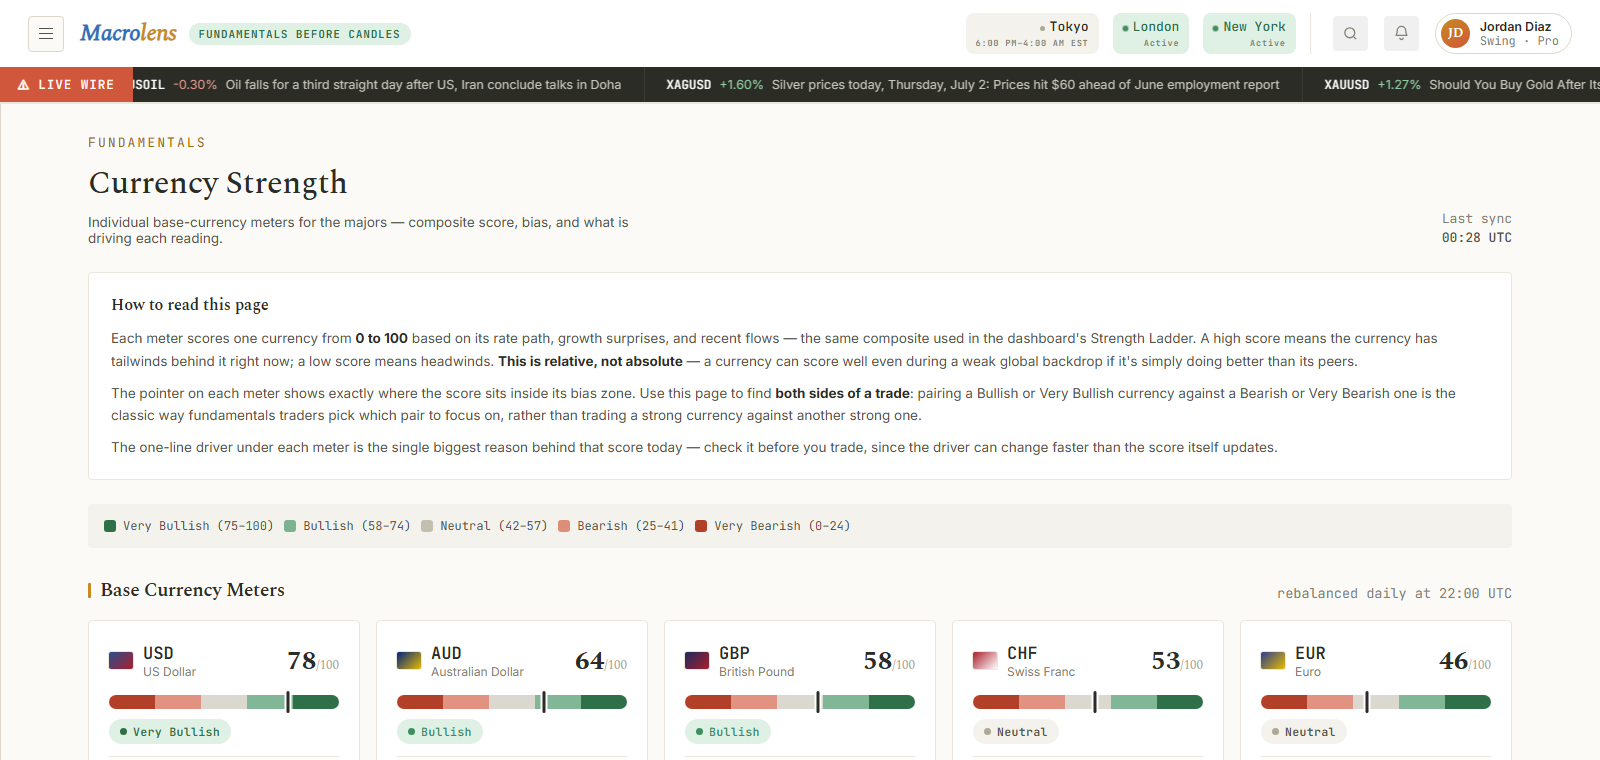The height and width of the screenshot is (760, 1600).
Task: Click the EUR flag icon
Action: click(x=1273, y=661)
